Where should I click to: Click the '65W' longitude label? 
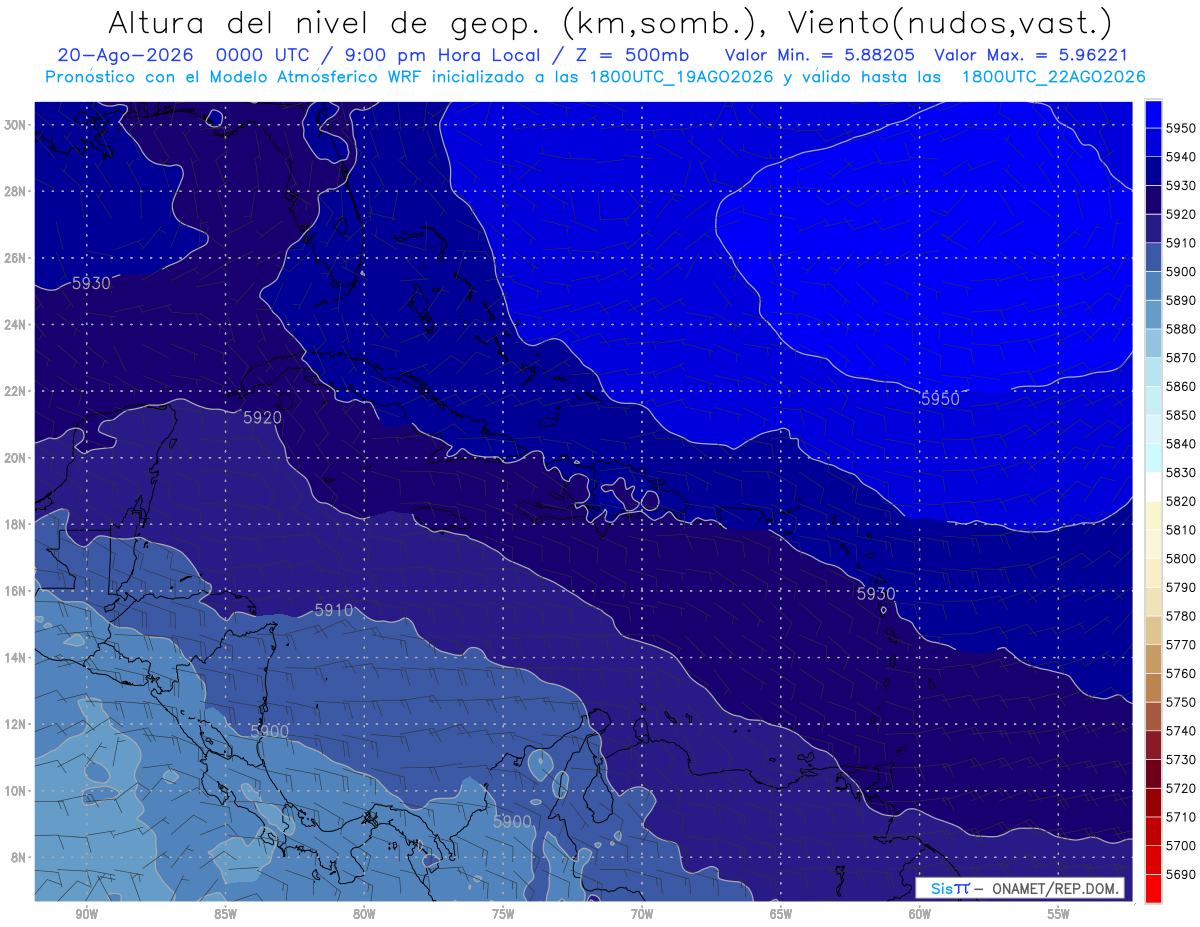(781, 914)
